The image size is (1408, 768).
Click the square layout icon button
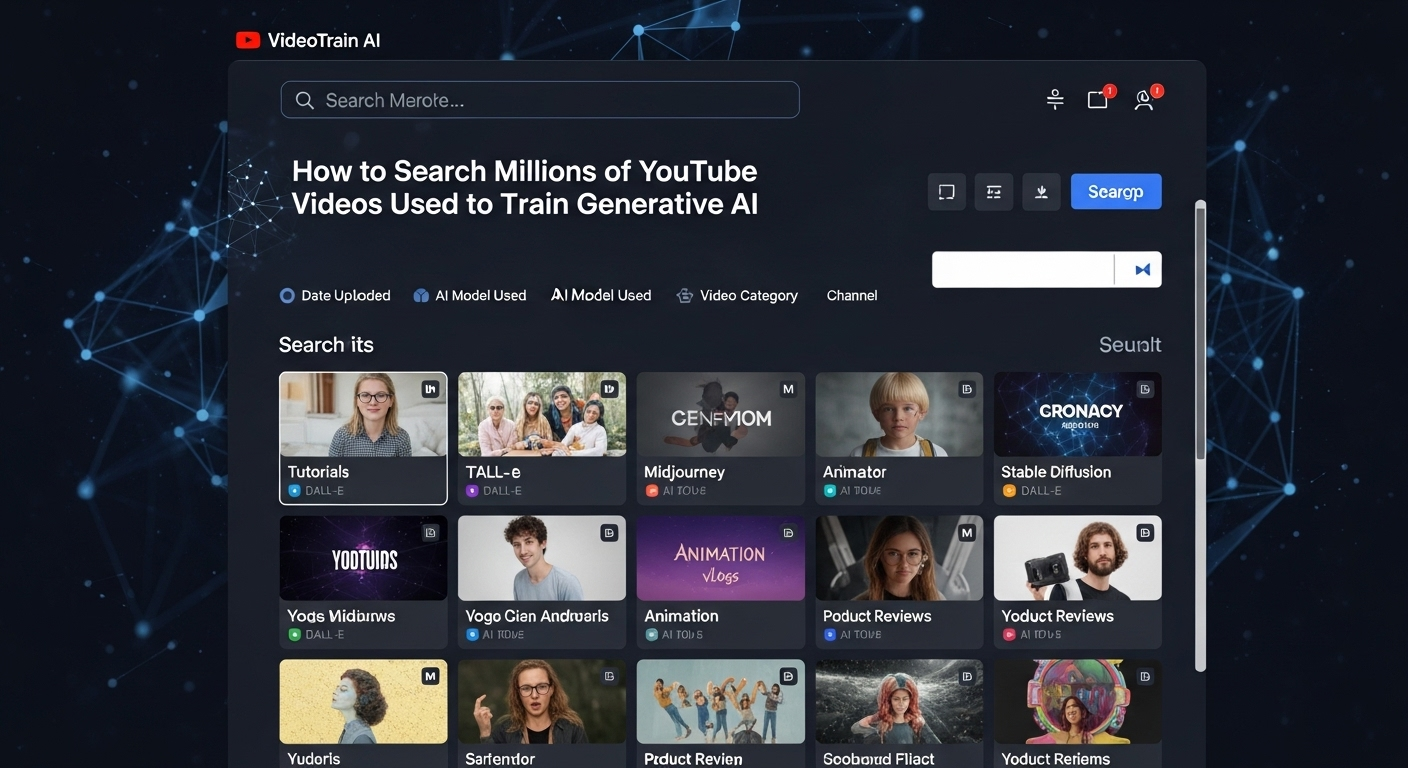946,192
